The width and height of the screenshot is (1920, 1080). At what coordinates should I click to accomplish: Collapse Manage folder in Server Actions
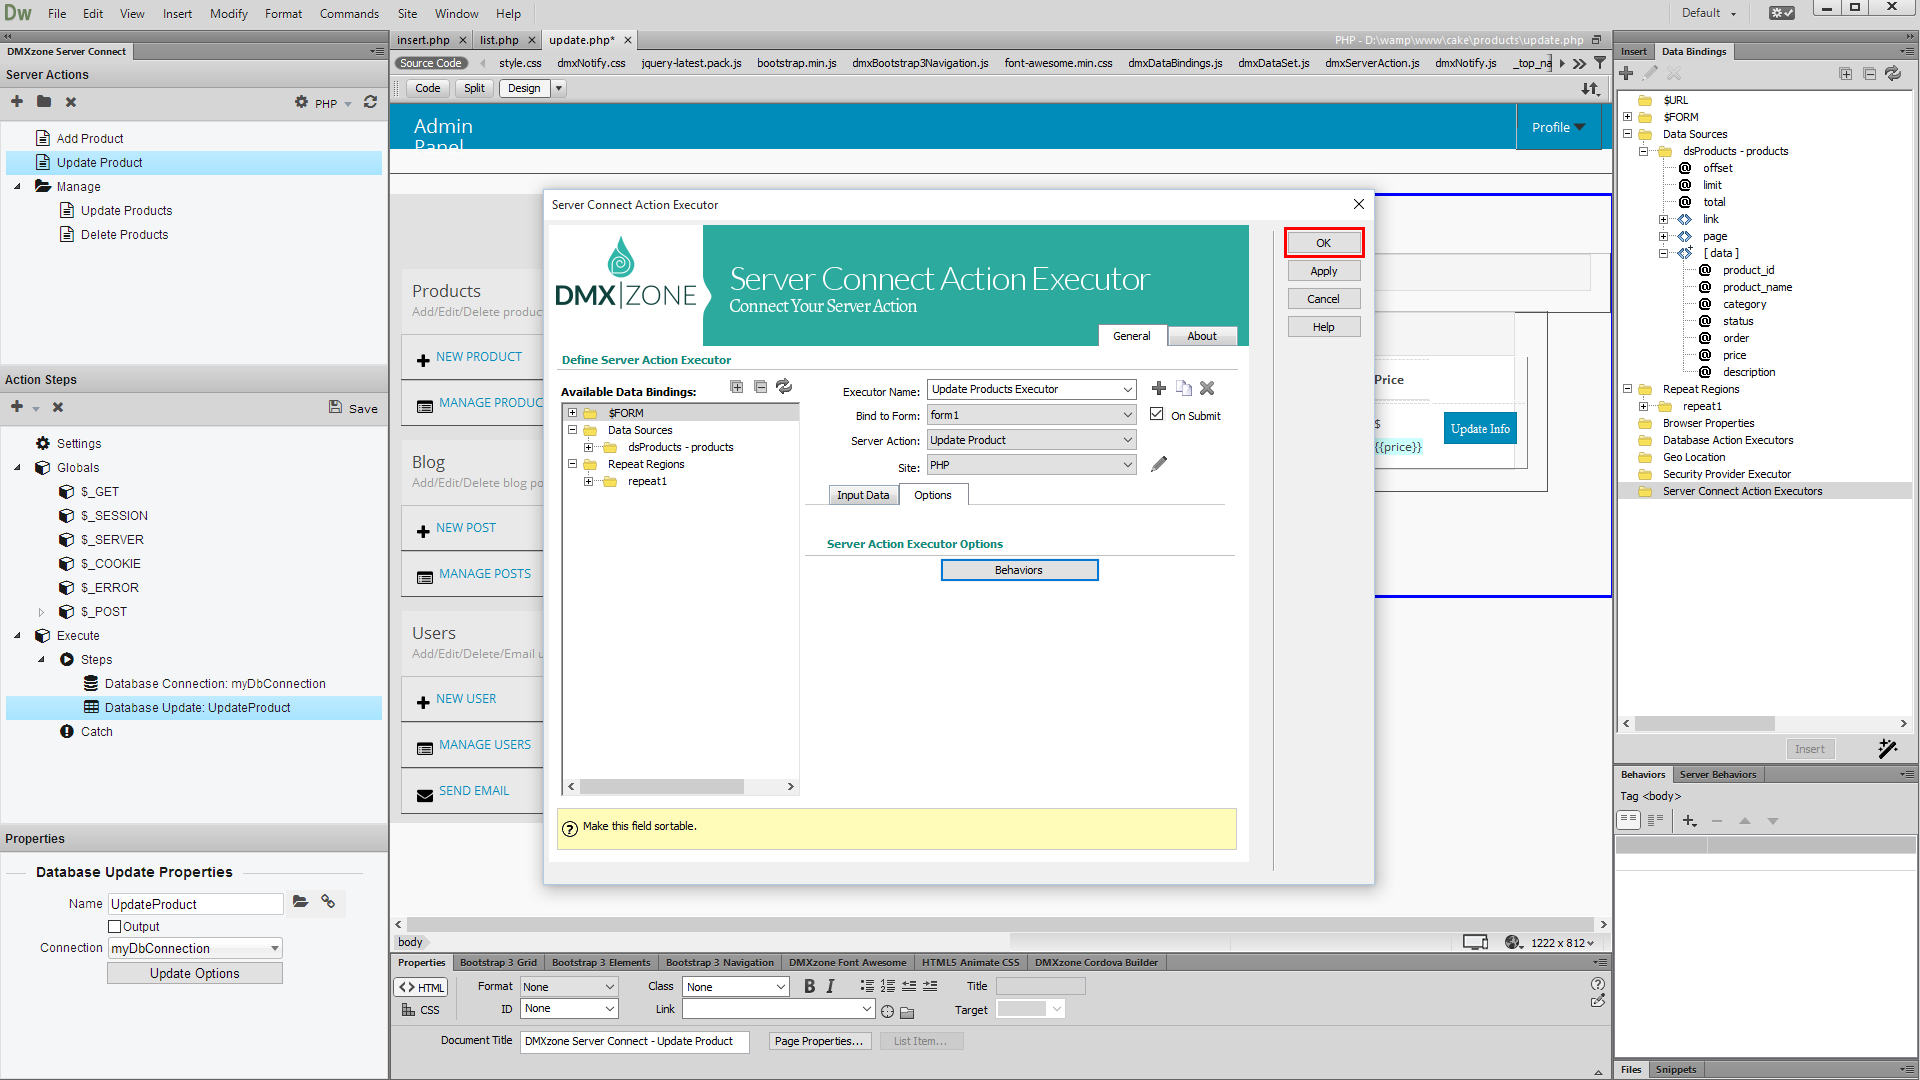(x=17, y=187)
